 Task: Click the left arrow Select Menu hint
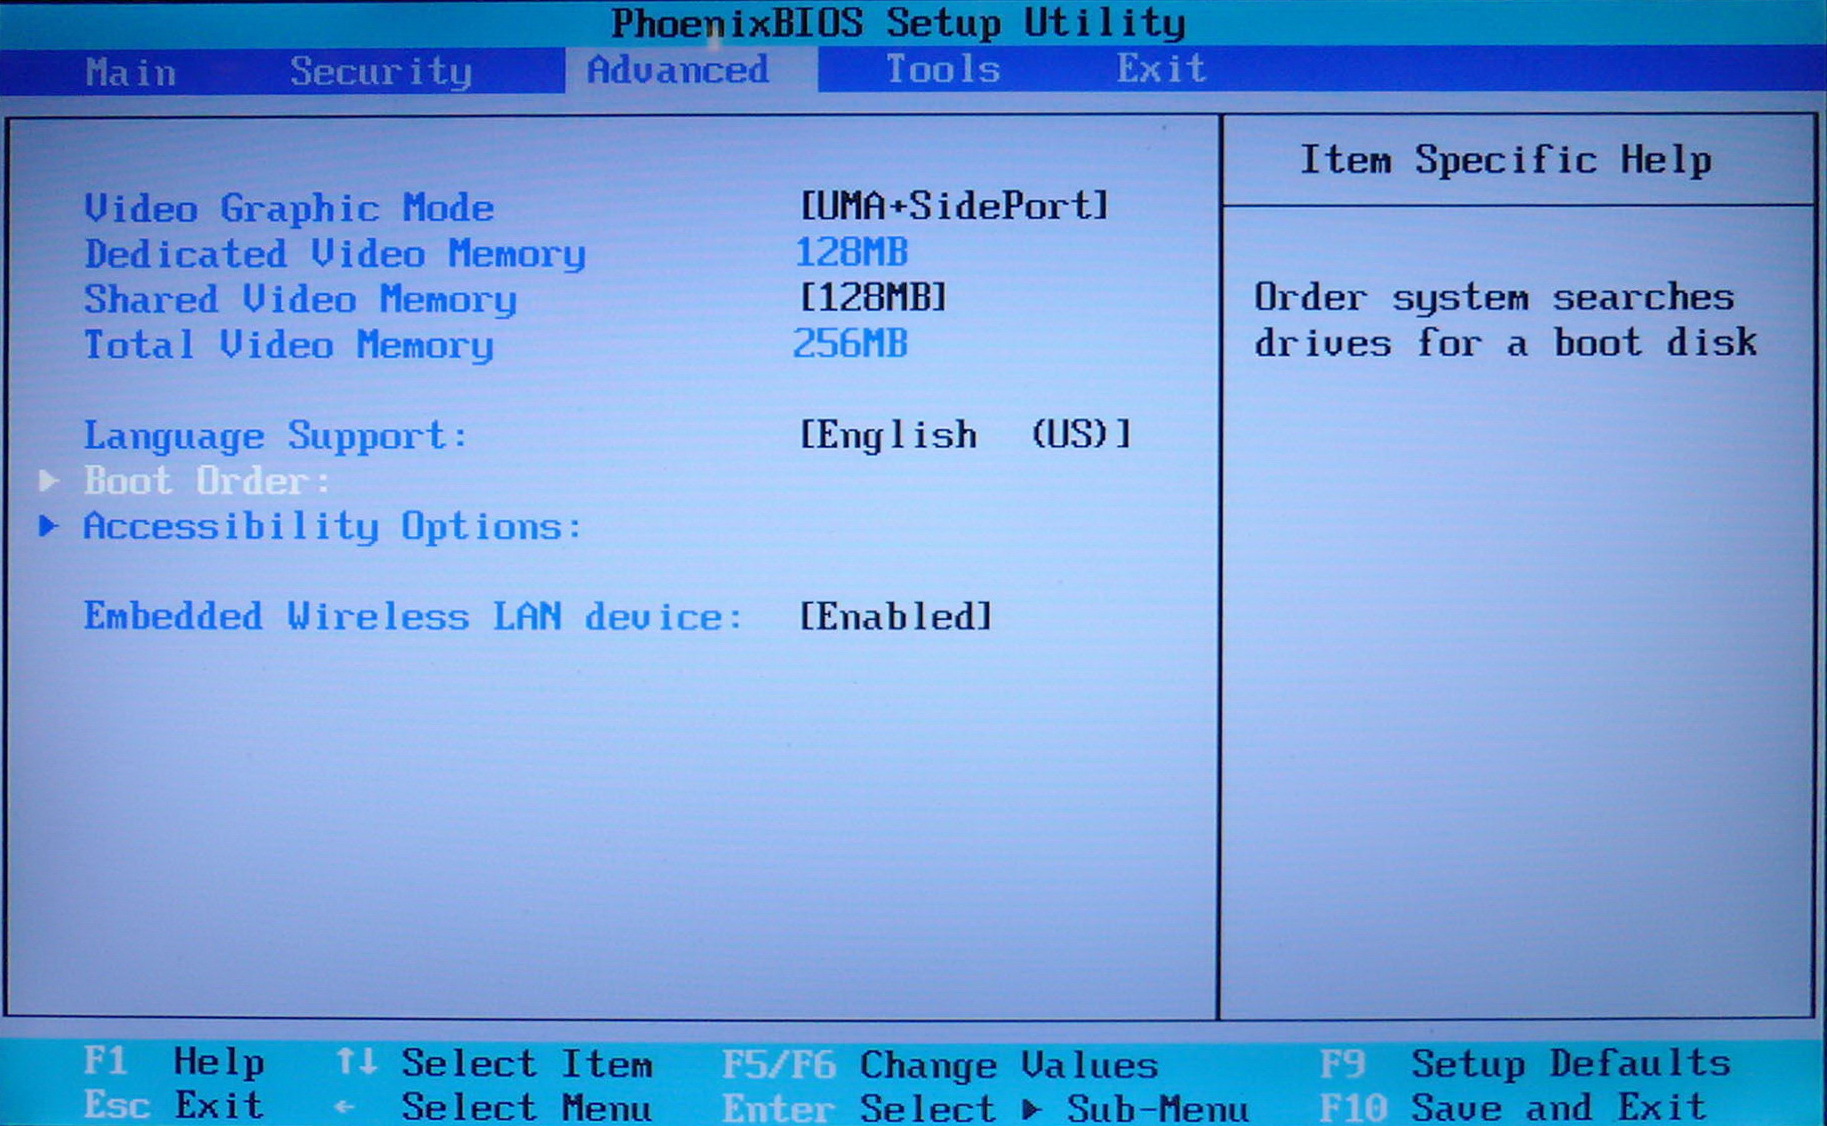tap(494, 1108)
